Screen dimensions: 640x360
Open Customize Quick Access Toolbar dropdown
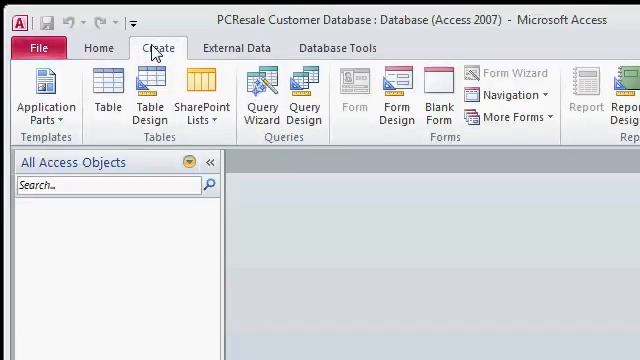(x=133, y=24)
